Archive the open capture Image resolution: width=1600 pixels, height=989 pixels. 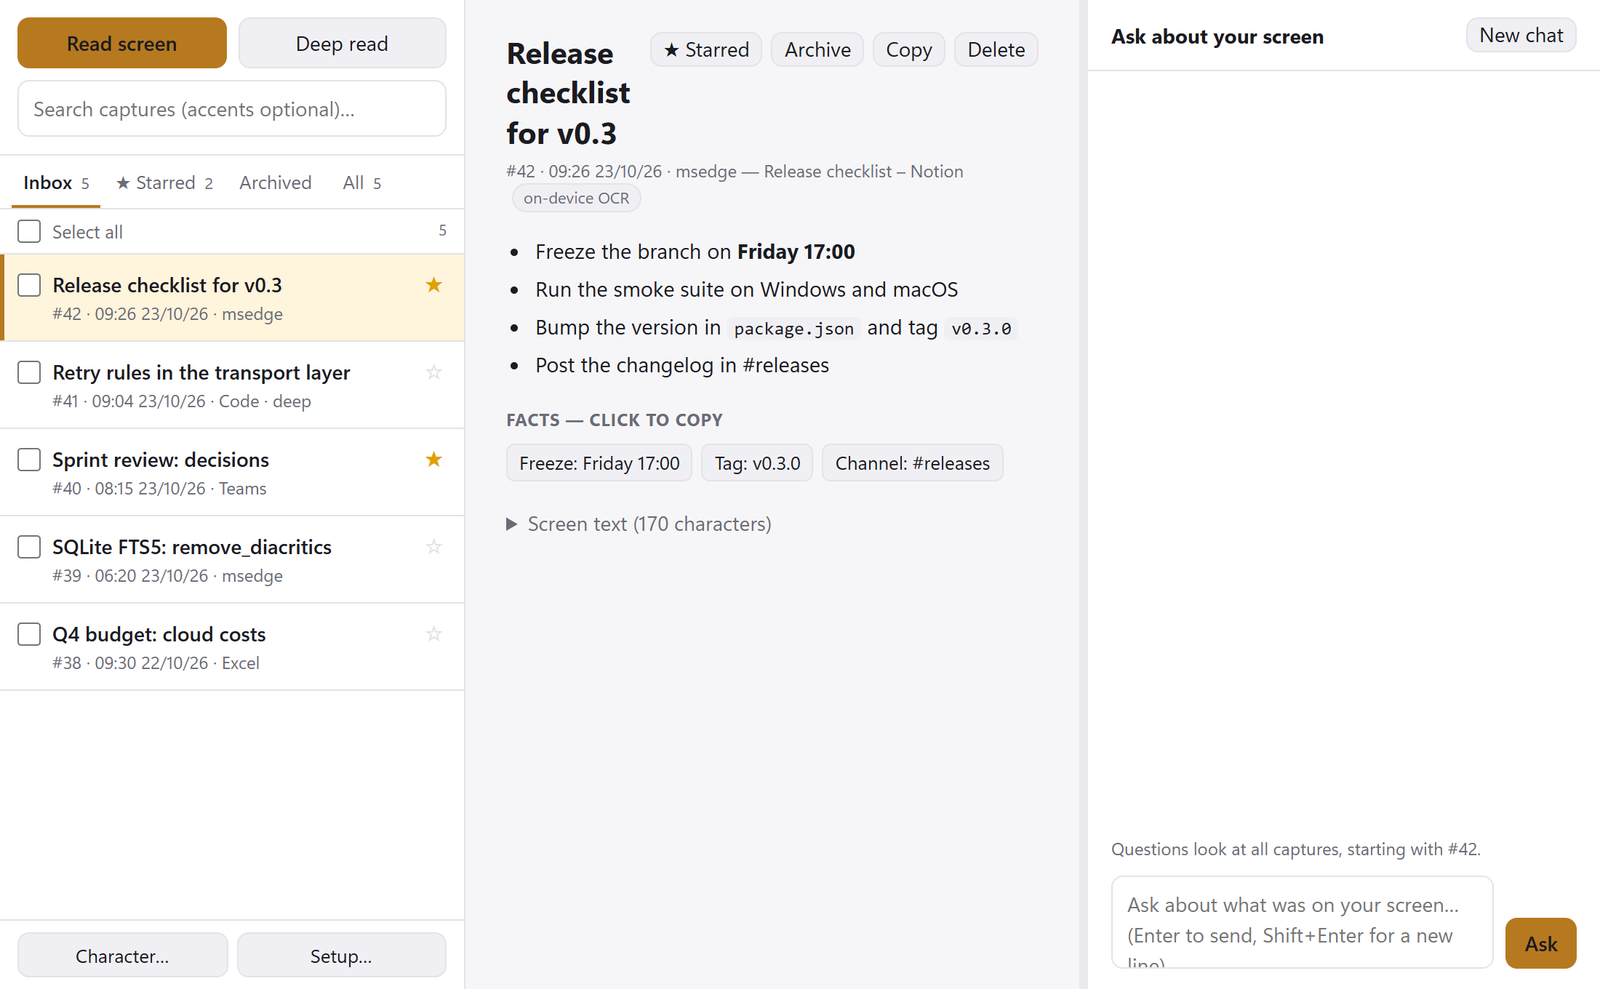pyautogui.click(x=818, y=50)
